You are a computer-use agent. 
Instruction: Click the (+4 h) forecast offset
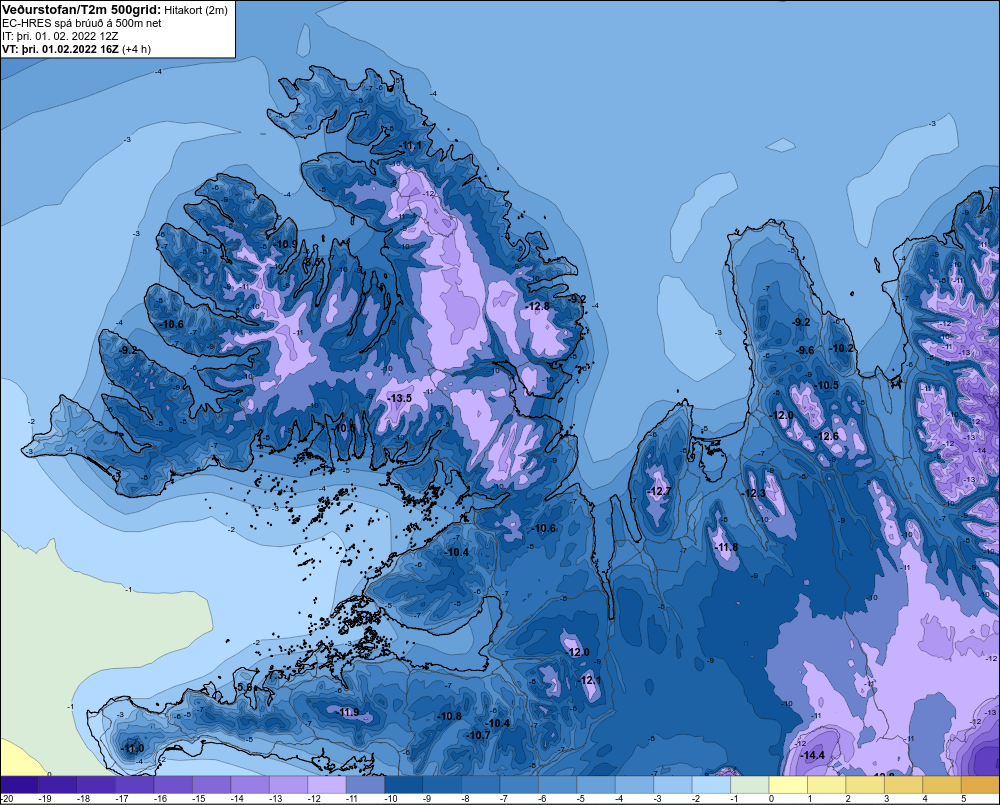pyautogui.click(x=136, y=49)
